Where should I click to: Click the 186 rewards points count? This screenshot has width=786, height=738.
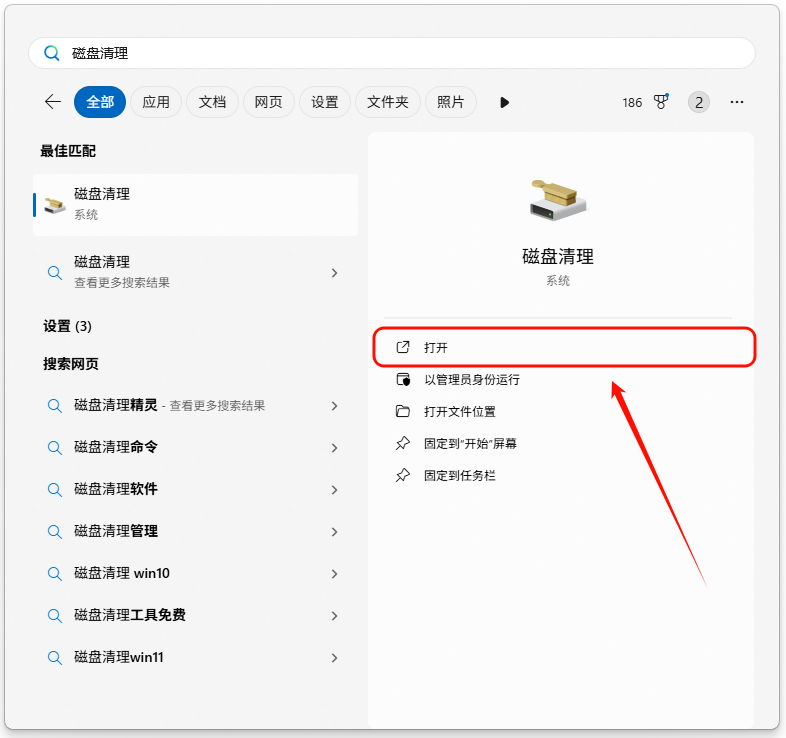pos(632,103)
